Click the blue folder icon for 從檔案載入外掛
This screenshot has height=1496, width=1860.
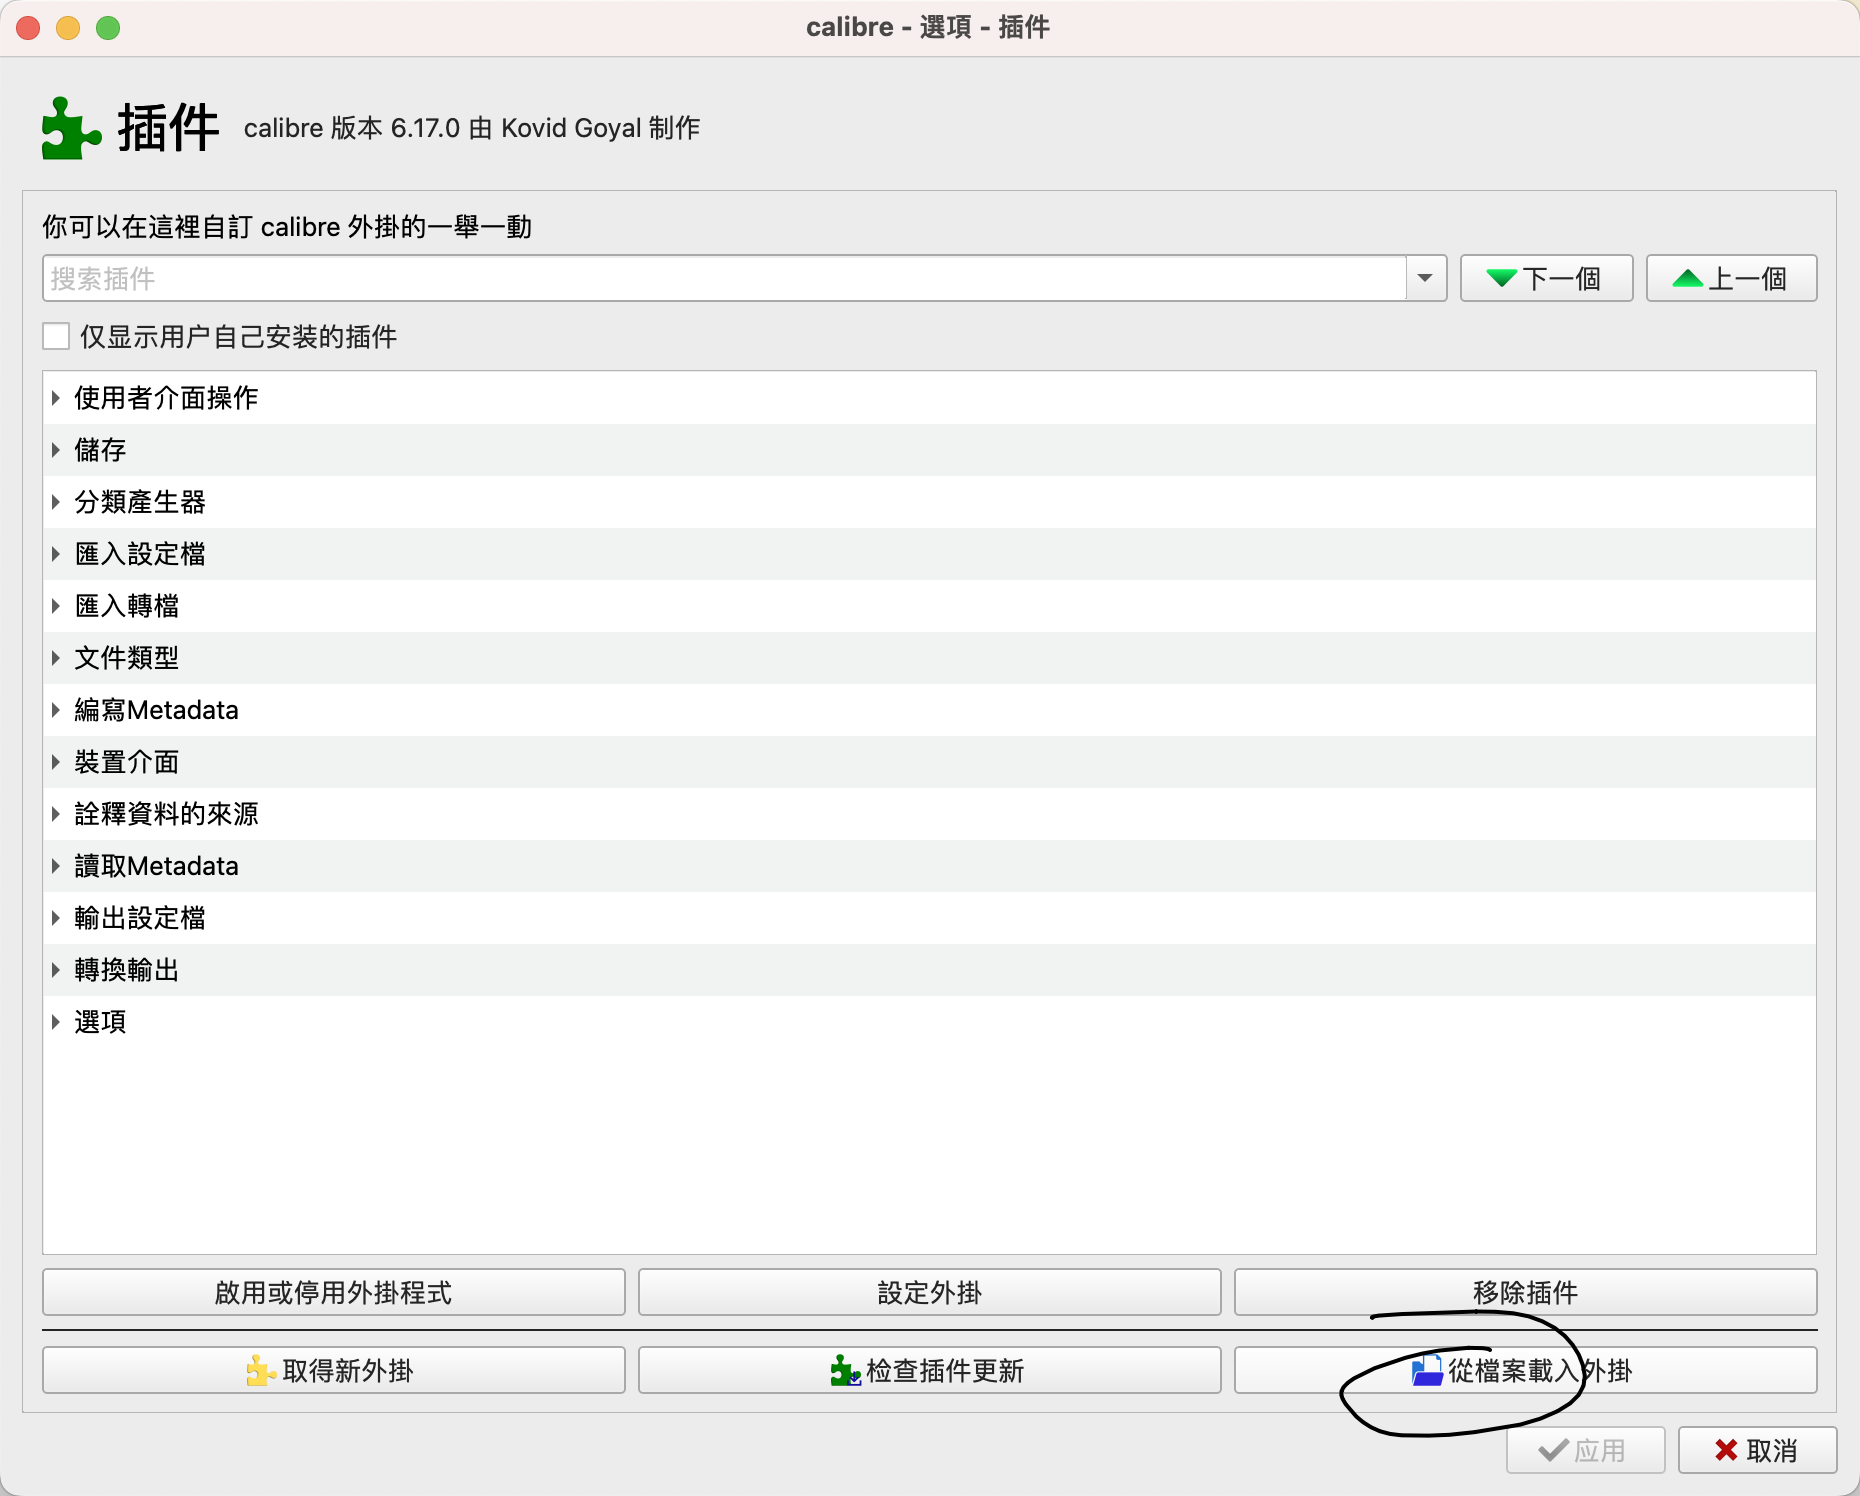pyautogui.click(x=1426, y=1370)
